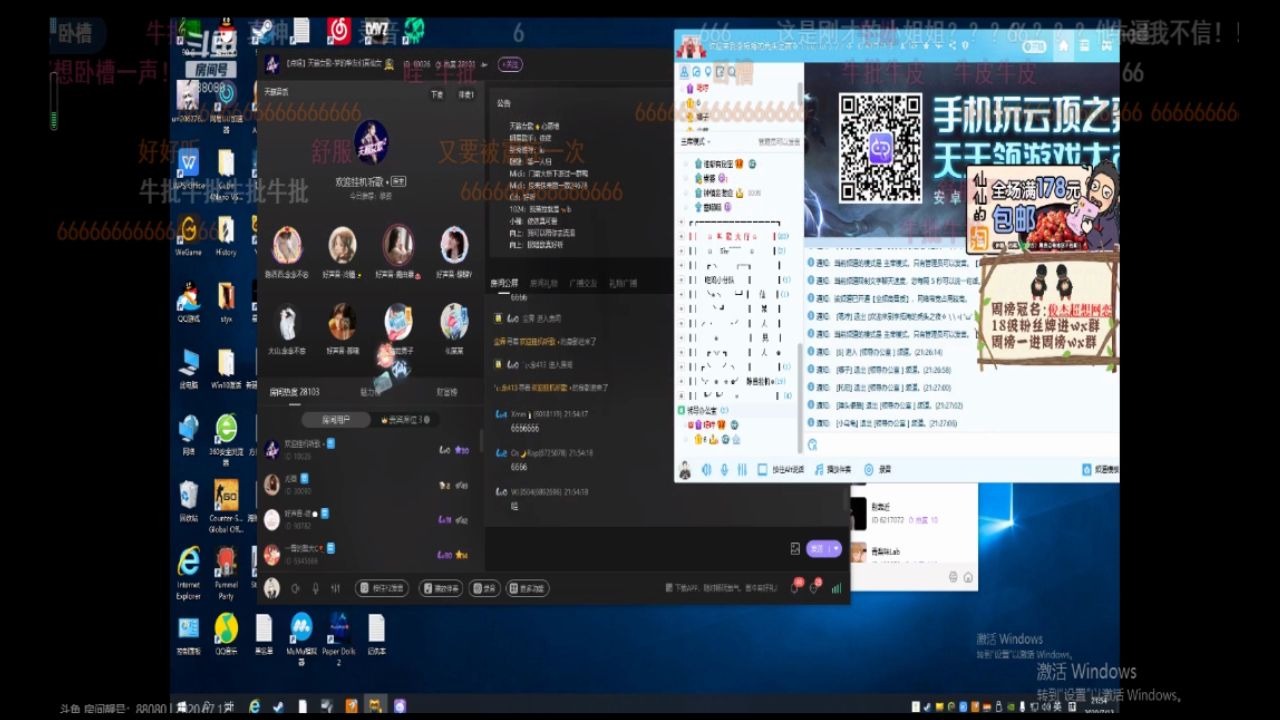Expand the 电竞小分队 channel row
Screen dimensions: 1280x720
(682, 280)
